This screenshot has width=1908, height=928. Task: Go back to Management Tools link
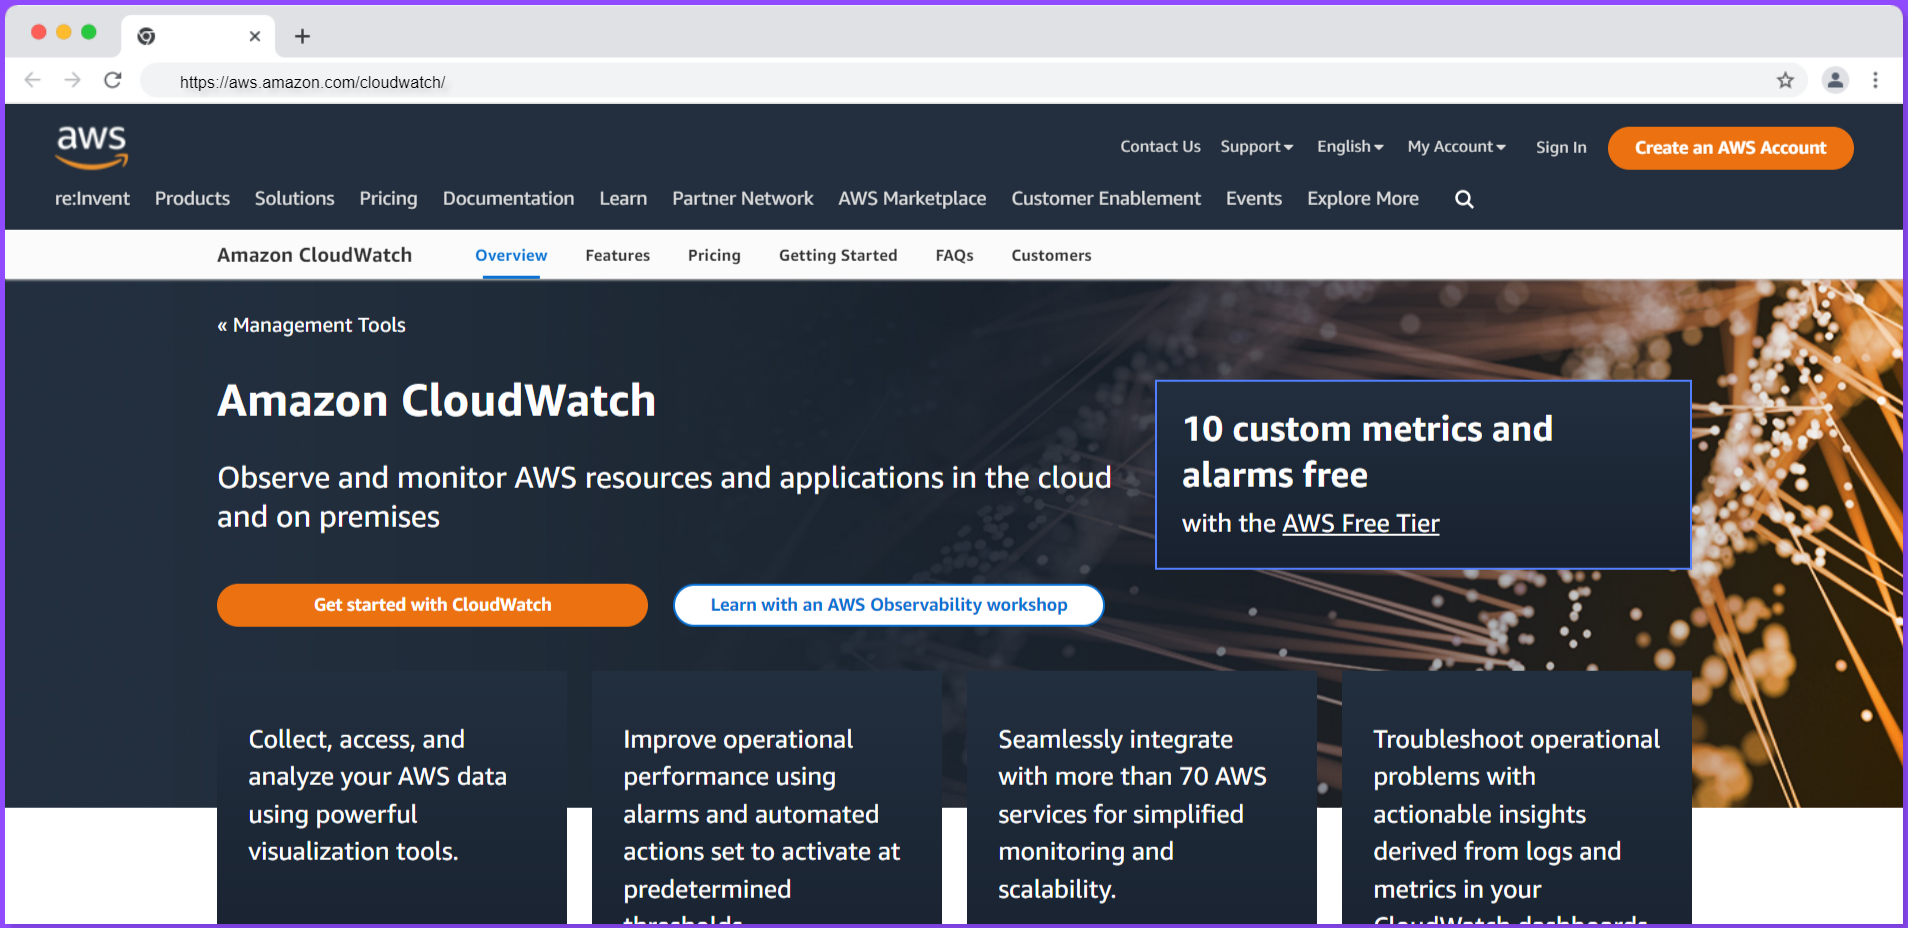click(311, 325)
